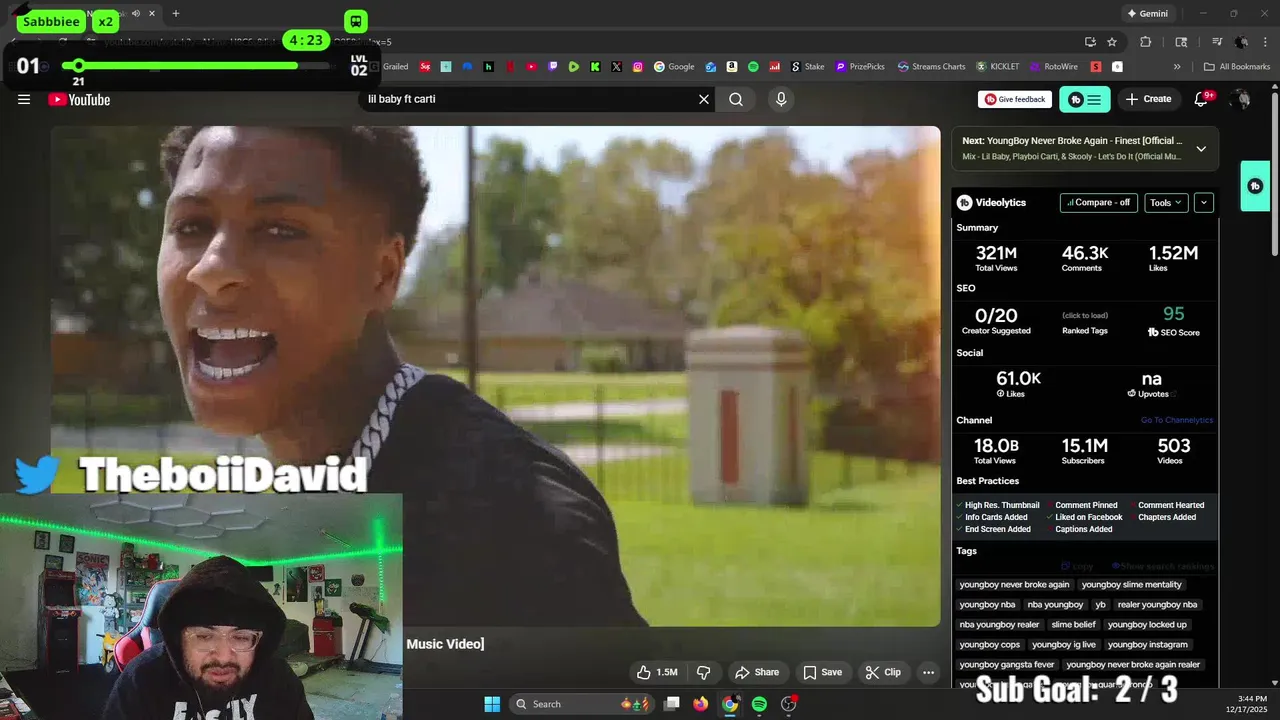This screenshot has height=720, width=1280.
Task: Follow the Go To Channelytics link
Action: [1177, 420]
